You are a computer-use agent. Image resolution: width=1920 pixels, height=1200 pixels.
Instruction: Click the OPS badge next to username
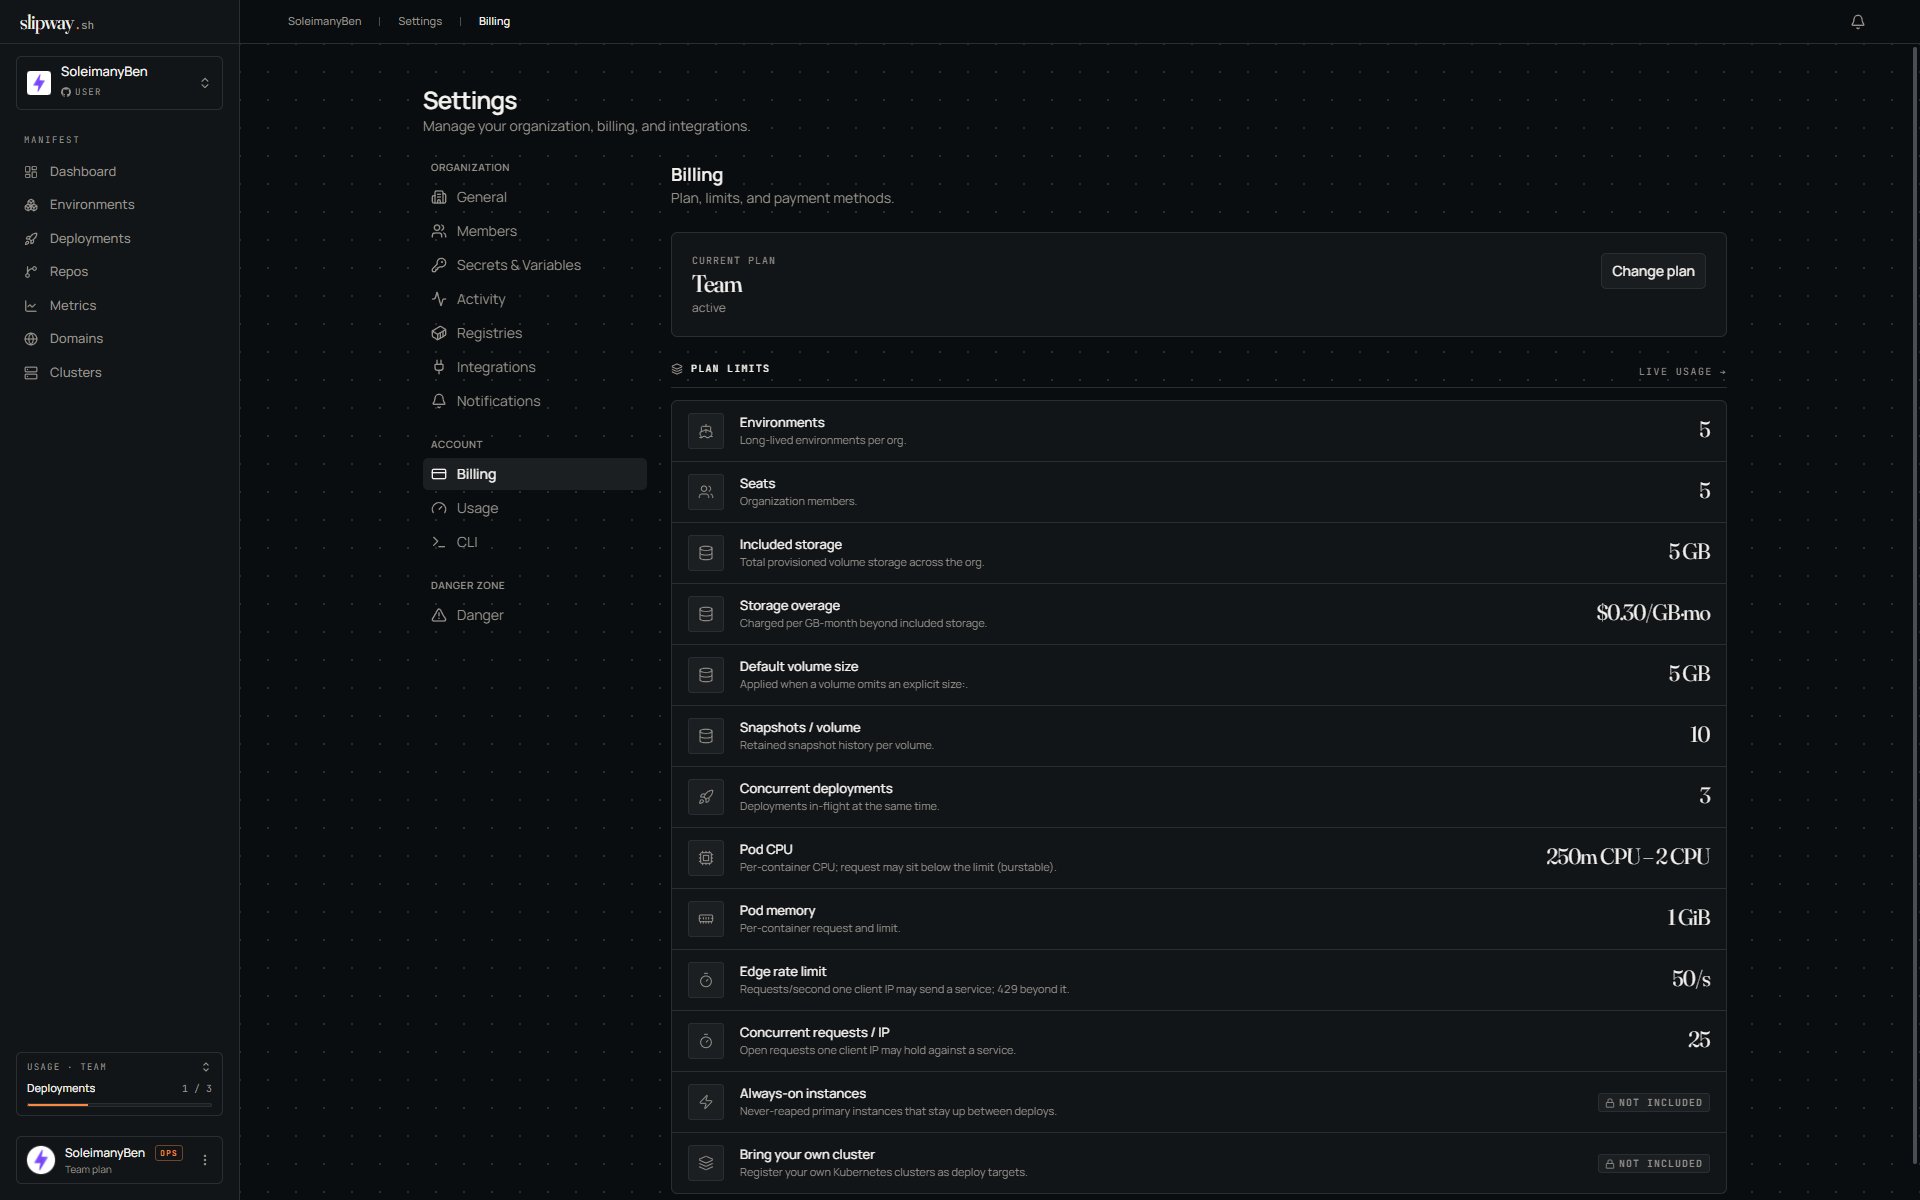coord(169,1154)
